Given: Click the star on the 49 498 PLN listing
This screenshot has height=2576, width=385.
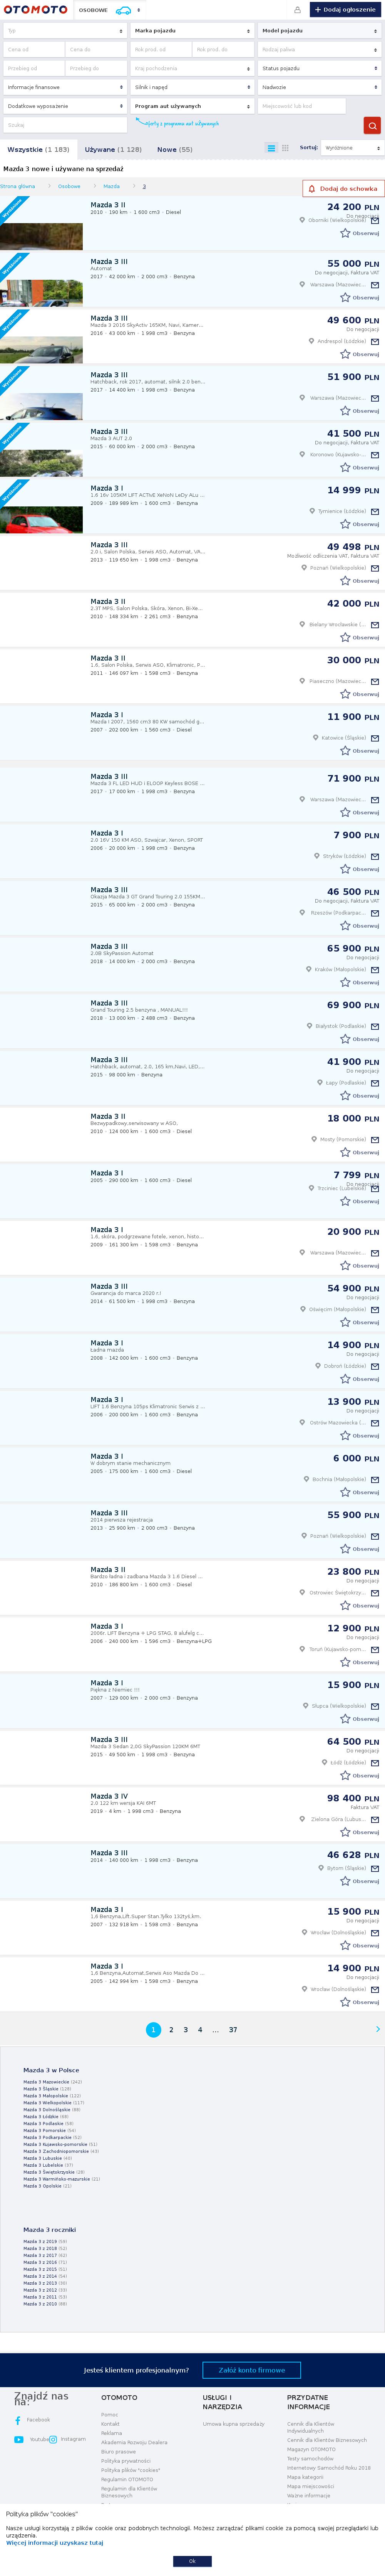Looking at the screenshot, I should coord(345,581).
